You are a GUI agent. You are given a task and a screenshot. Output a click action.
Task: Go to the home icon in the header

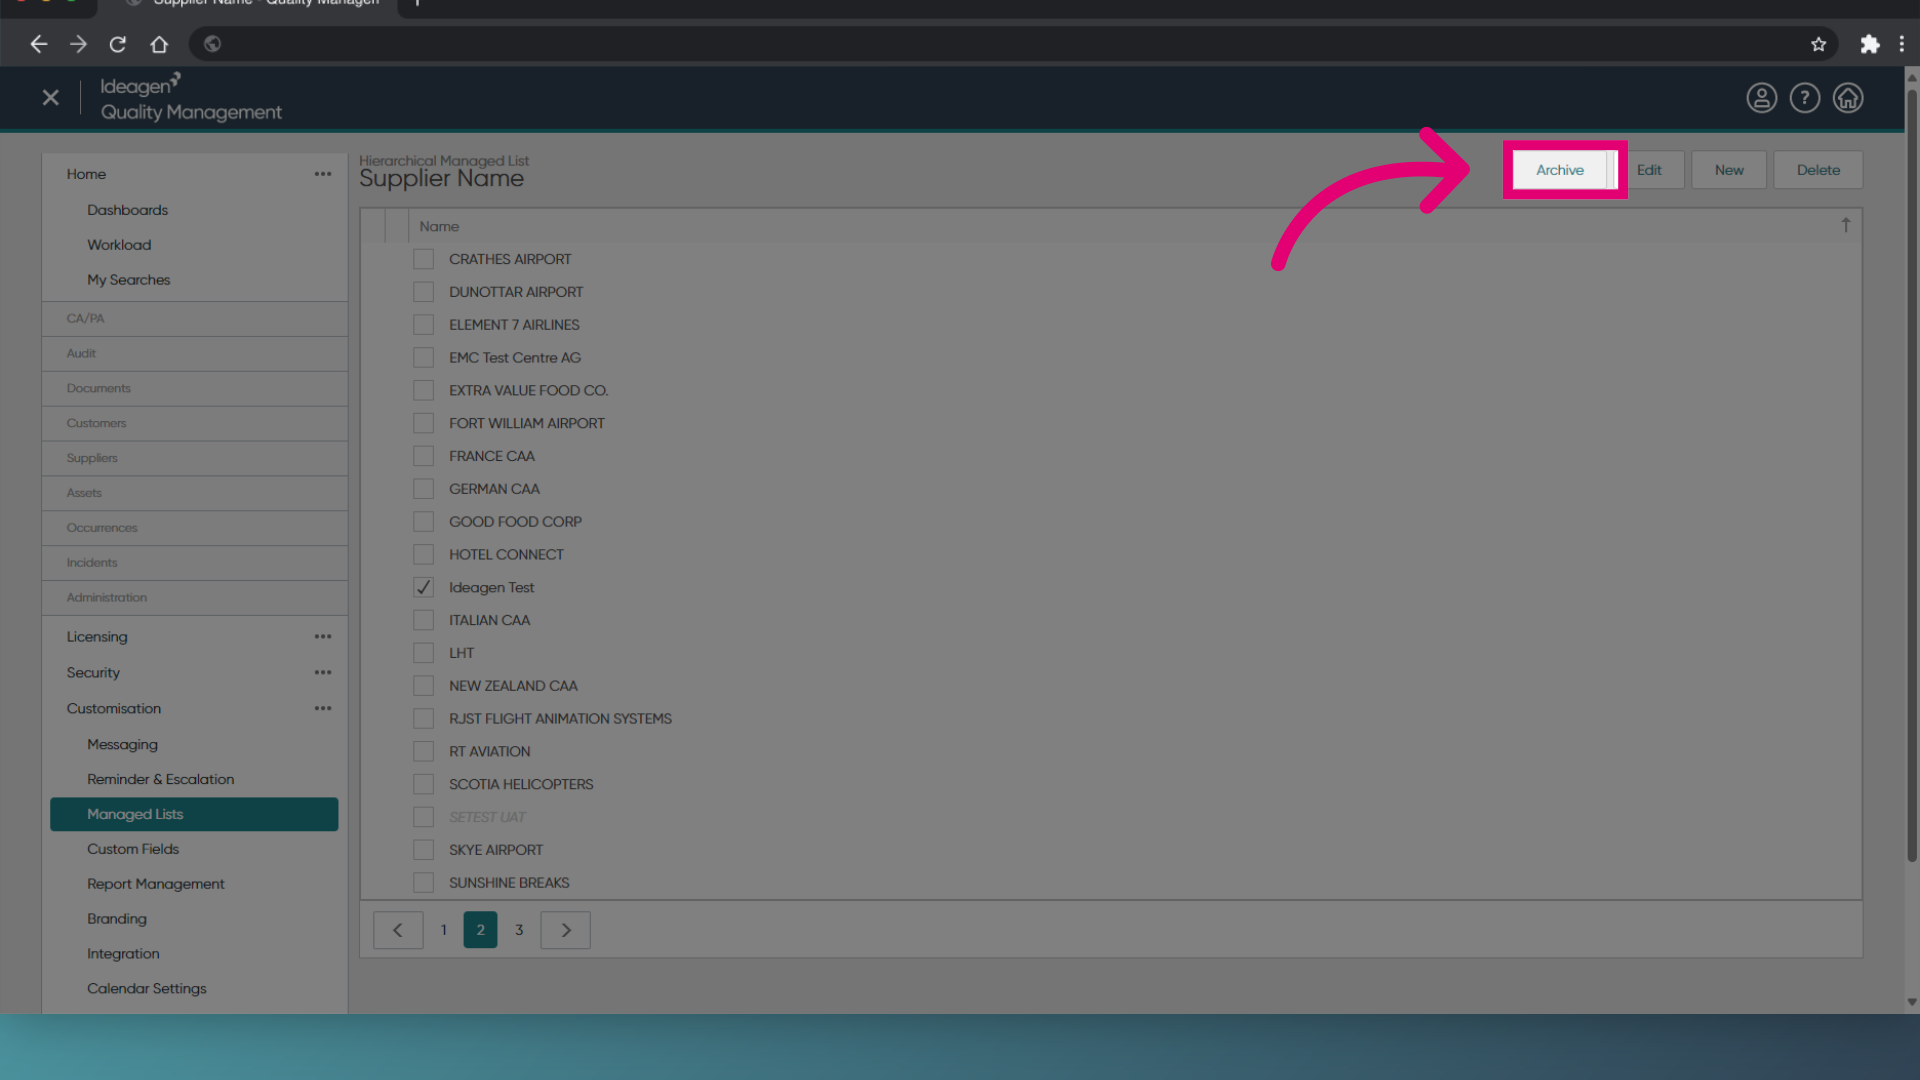(x=1847, y=98)
